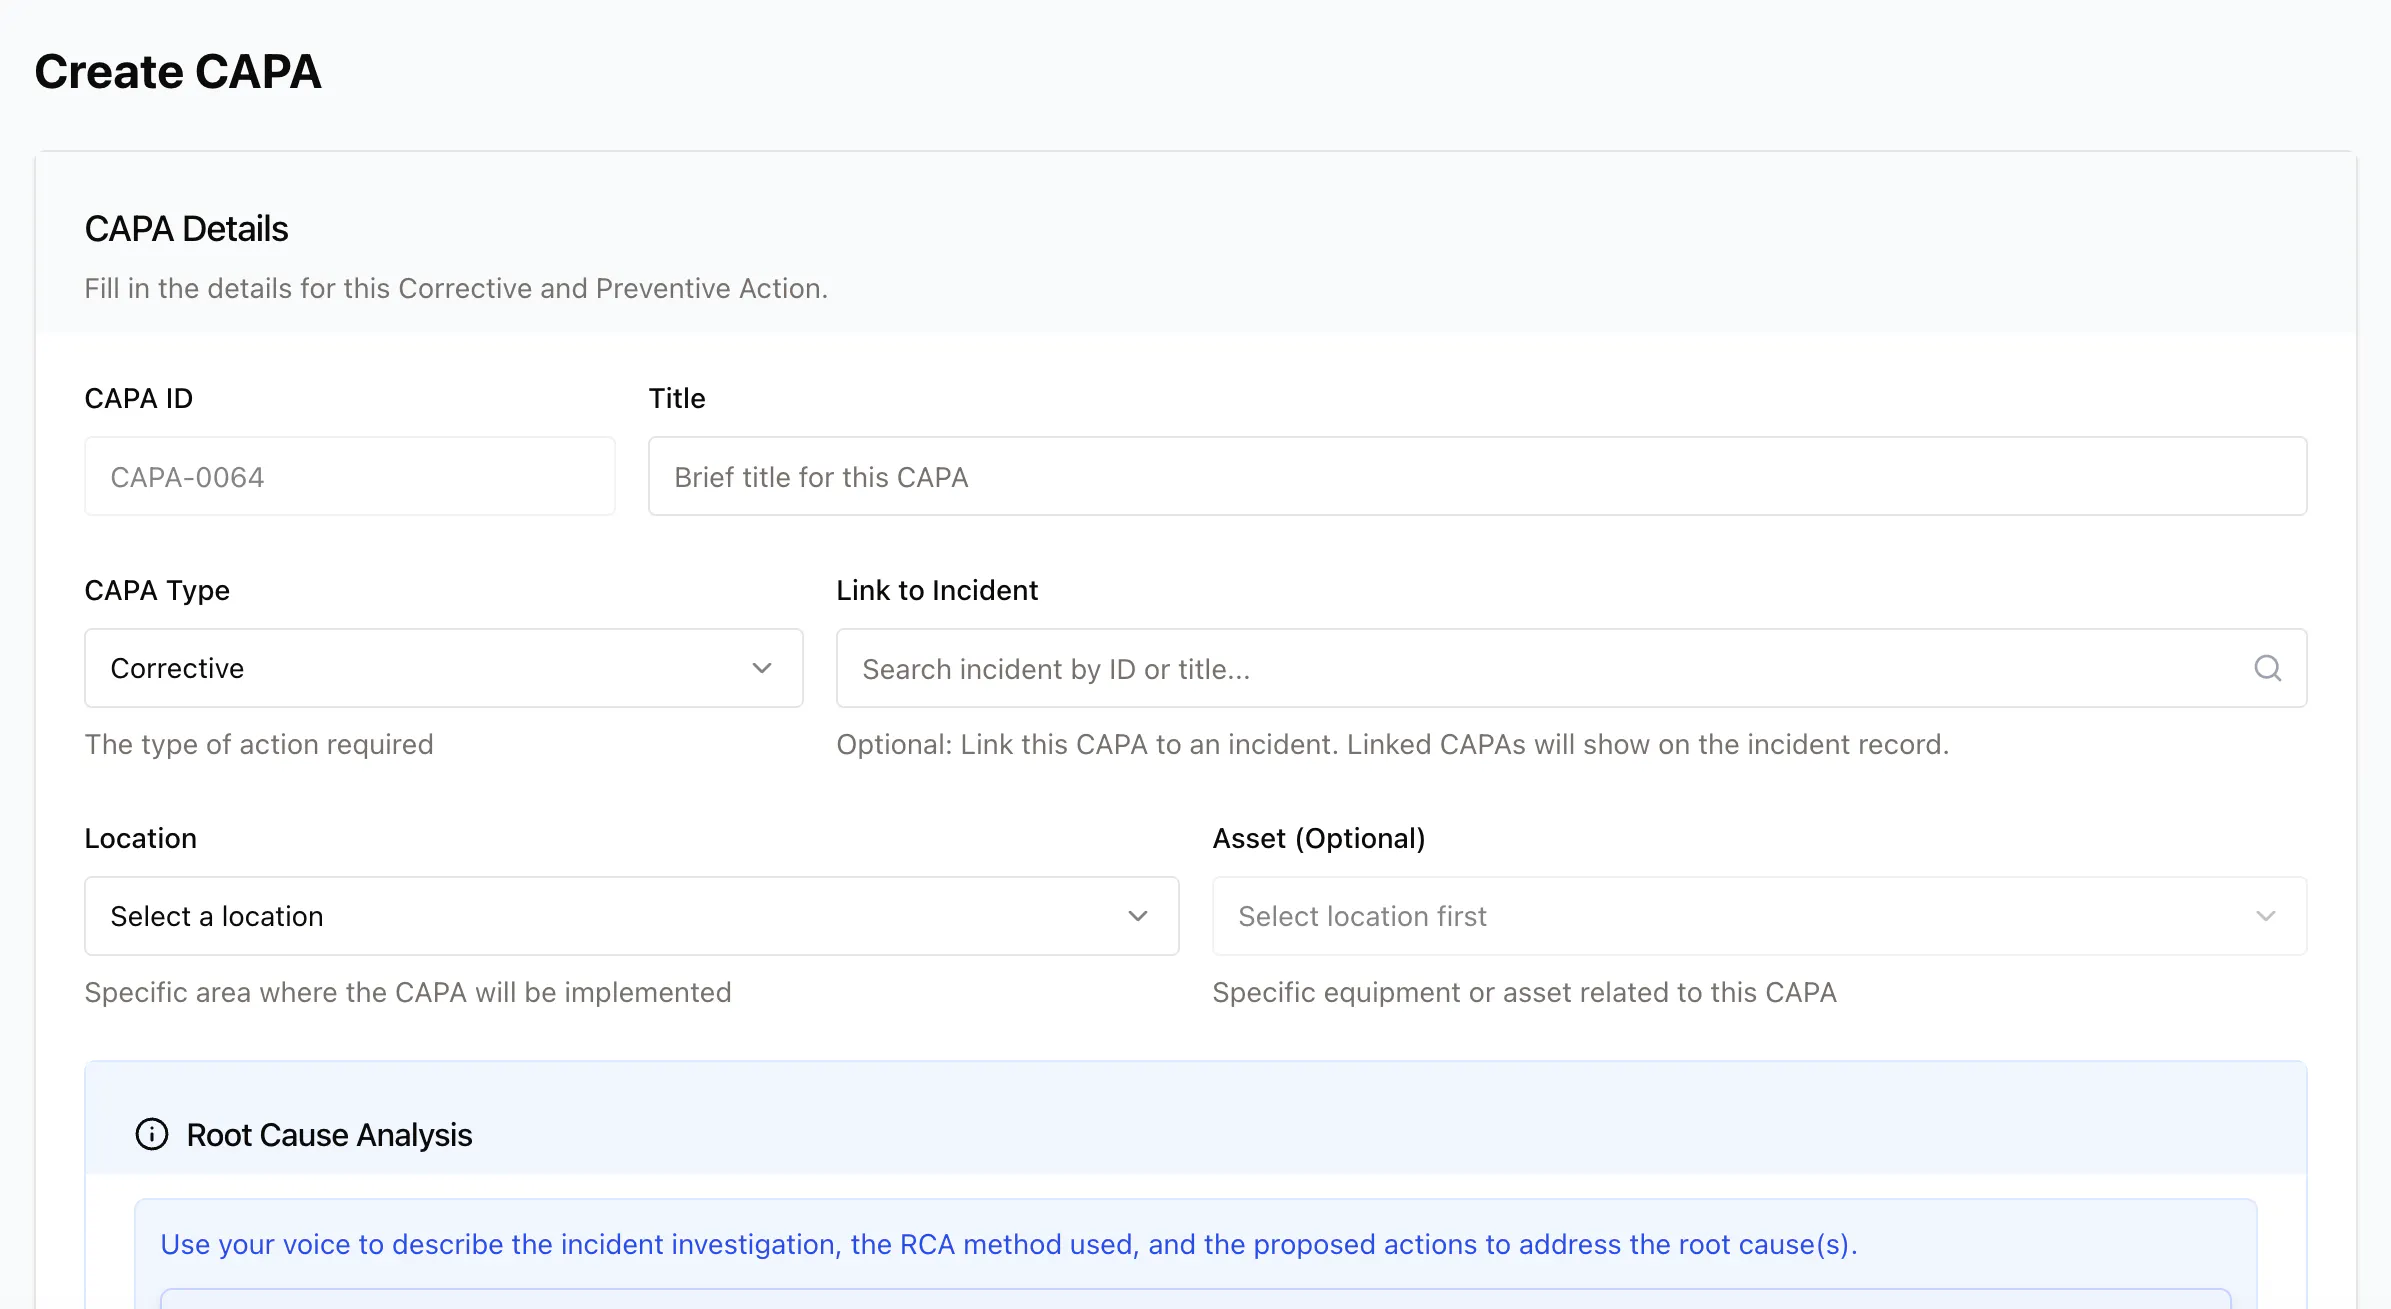The height and width of the screenshot is (1309, 2391).
Task: Click the Root Cause Analysis section heading
Action: pos(329,1135)
